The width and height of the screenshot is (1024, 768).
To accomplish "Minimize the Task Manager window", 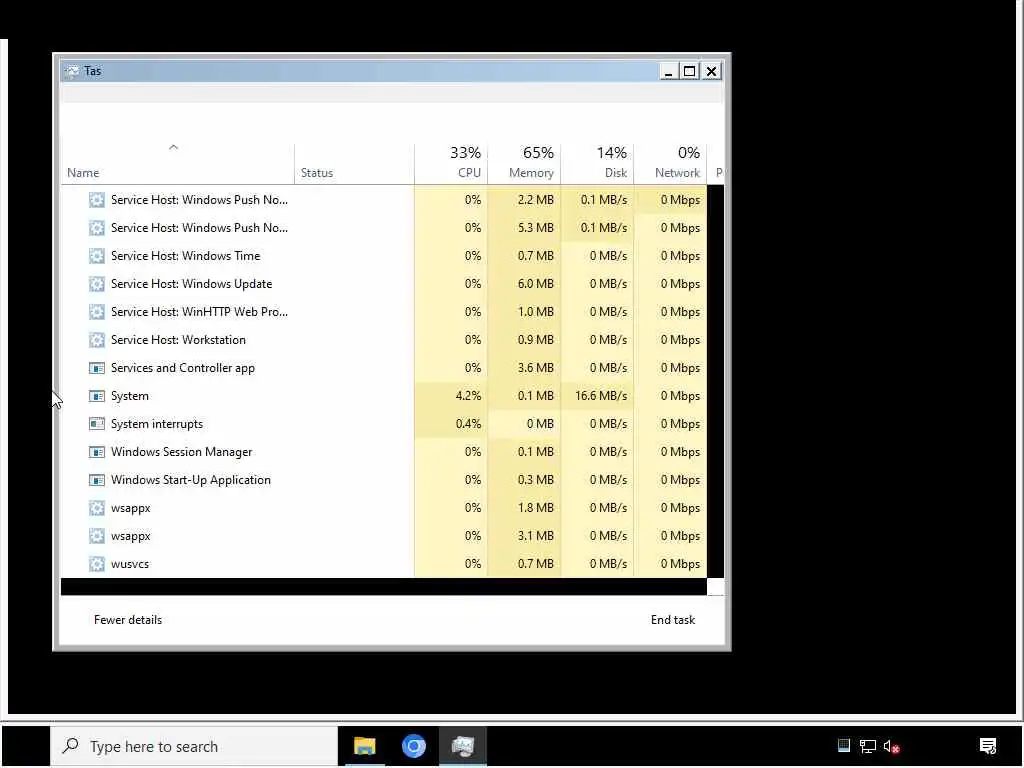I will tap(668, 71).
